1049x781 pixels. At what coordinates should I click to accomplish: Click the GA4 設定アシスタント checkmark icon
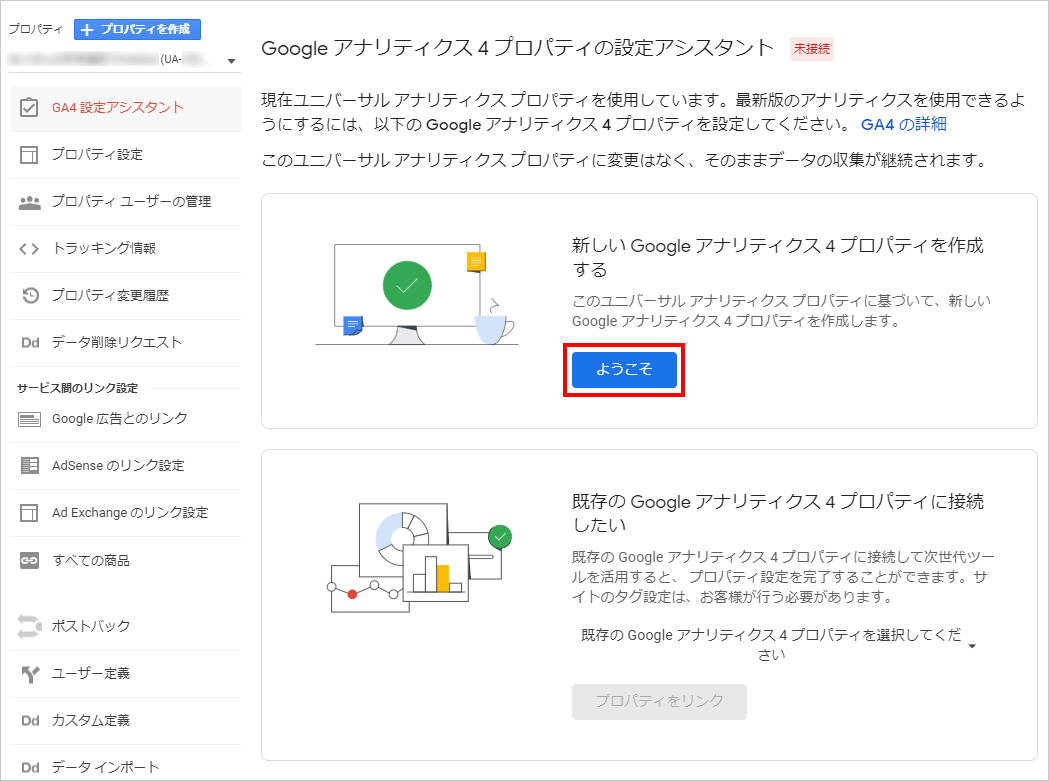(x=29, y=108)
